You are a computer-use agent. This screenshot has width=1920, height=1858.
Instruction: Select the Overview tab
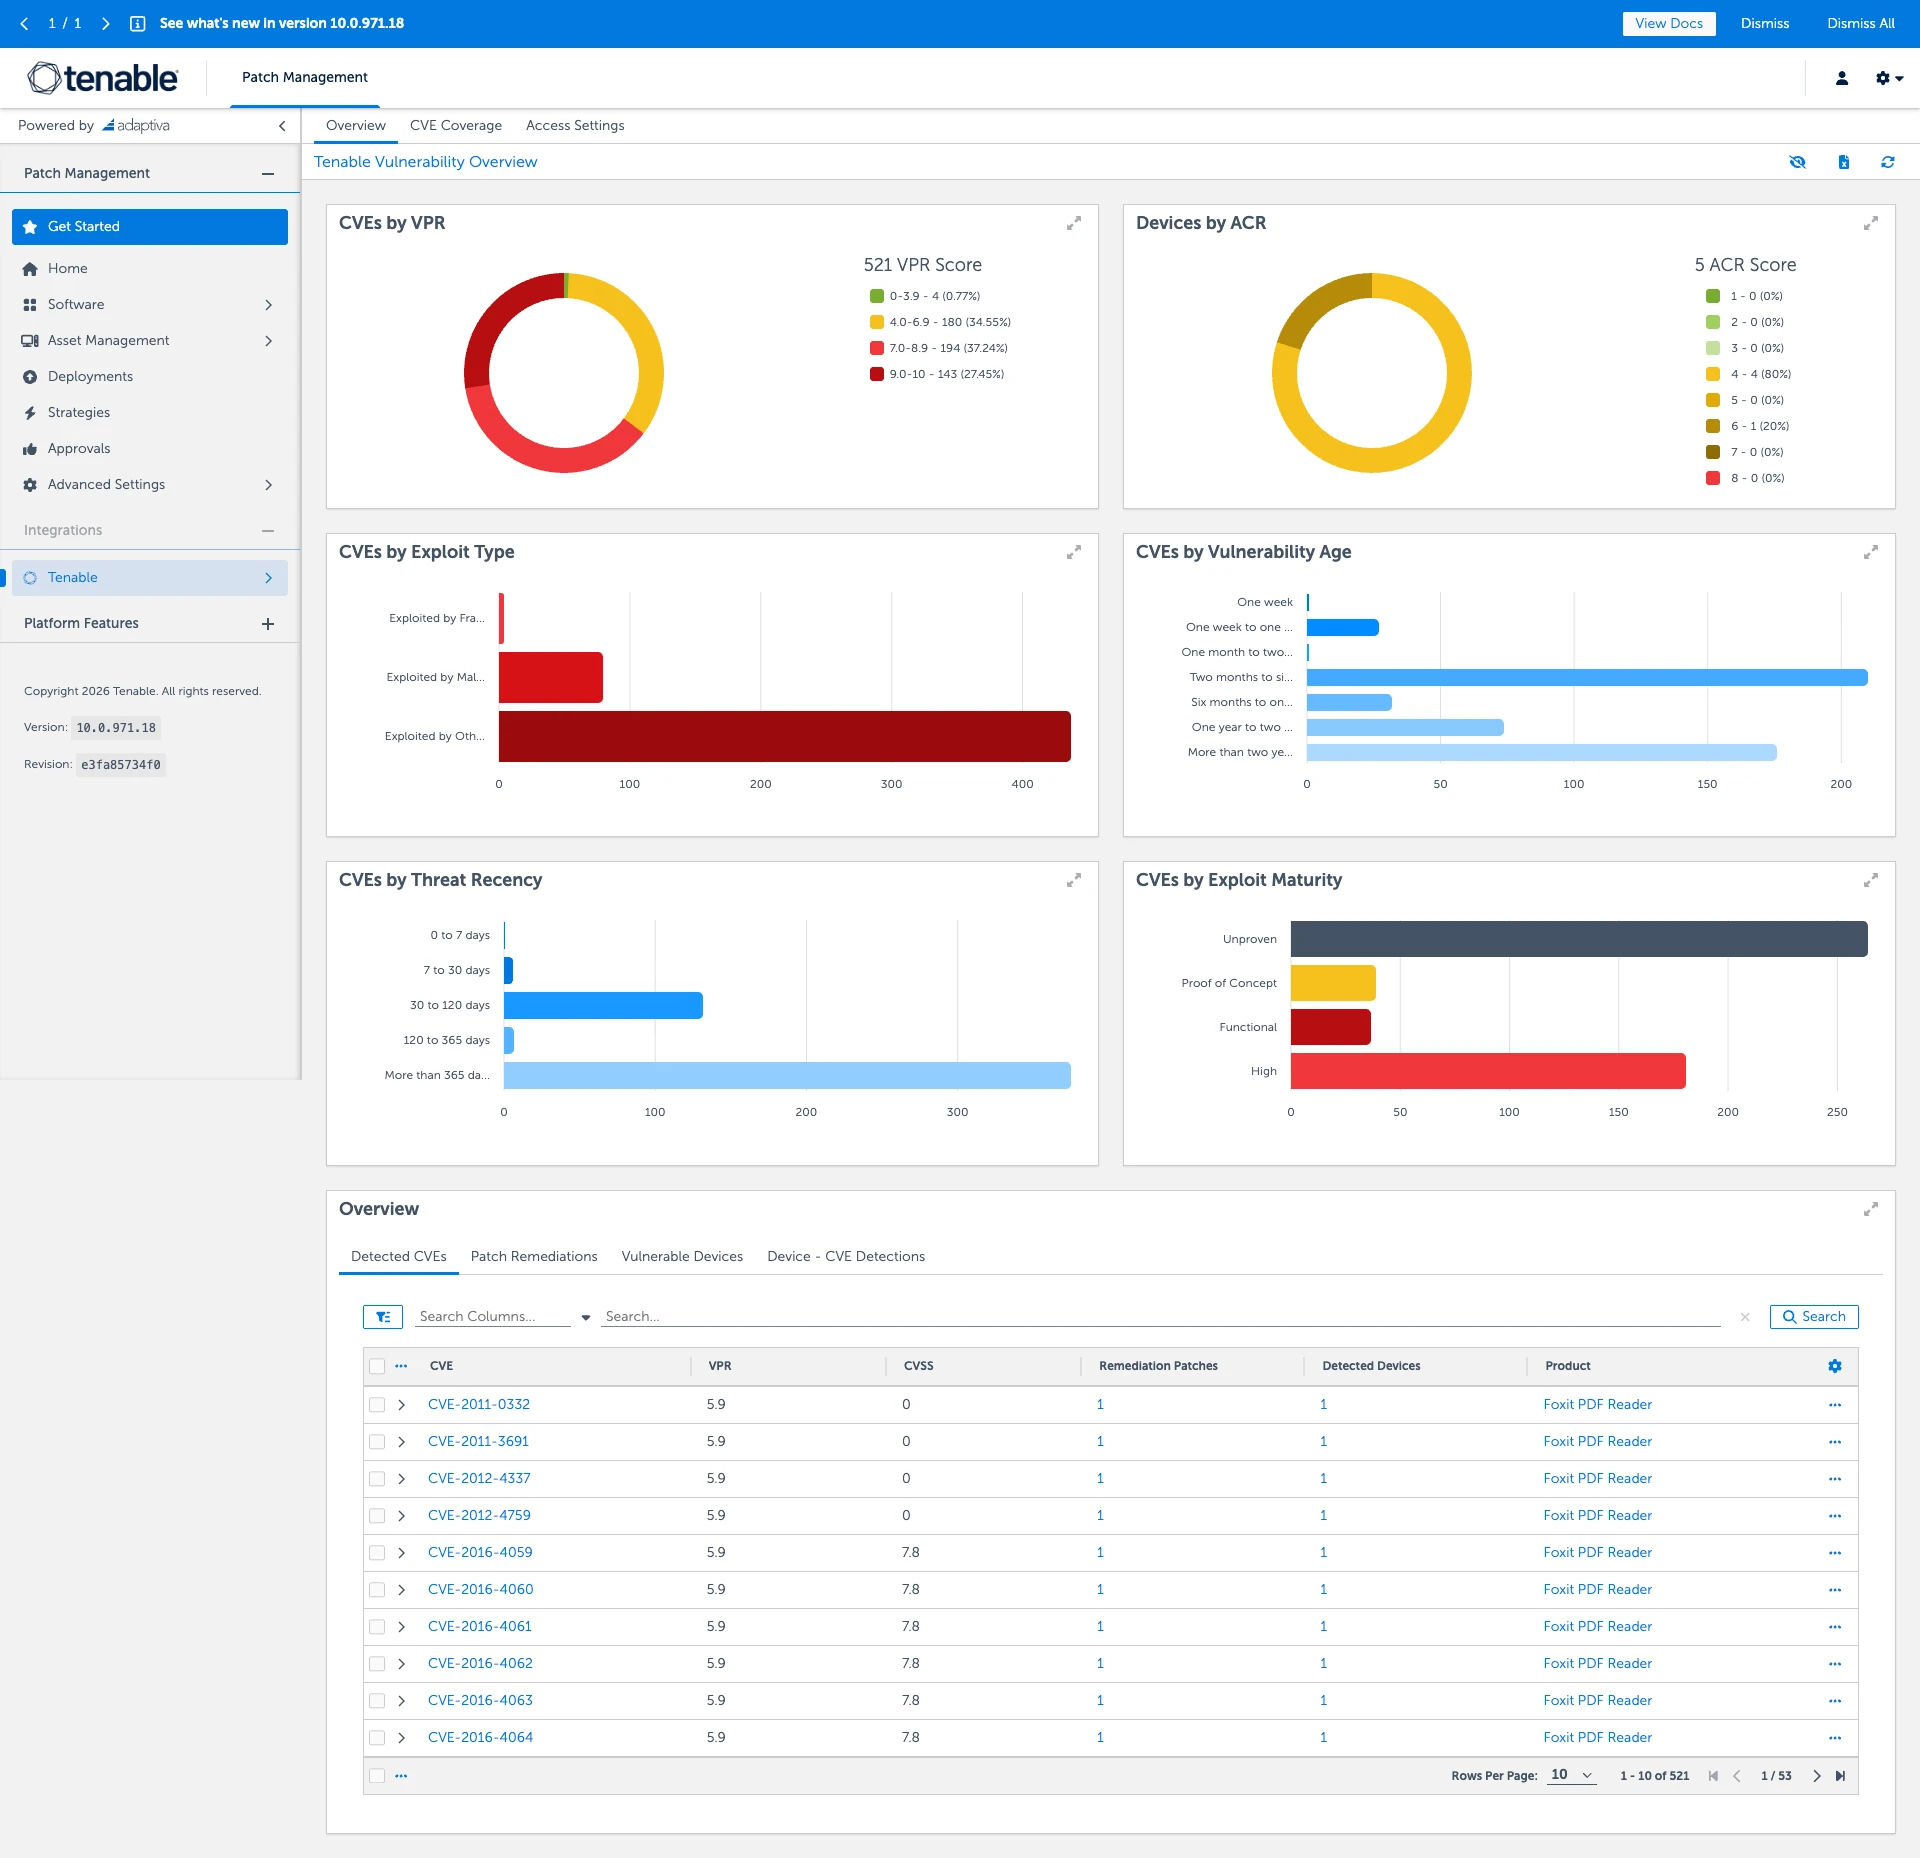[x=356, y=126]
